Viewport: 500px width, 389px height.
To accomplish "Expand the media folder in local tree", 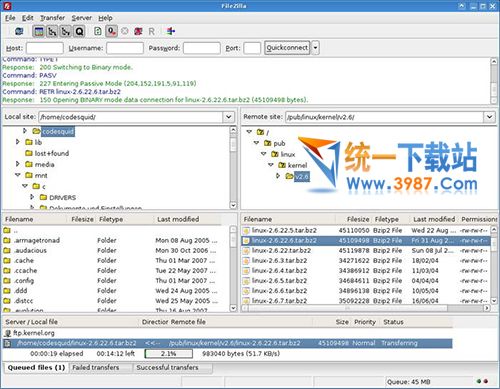I will [x=18, y=164].
